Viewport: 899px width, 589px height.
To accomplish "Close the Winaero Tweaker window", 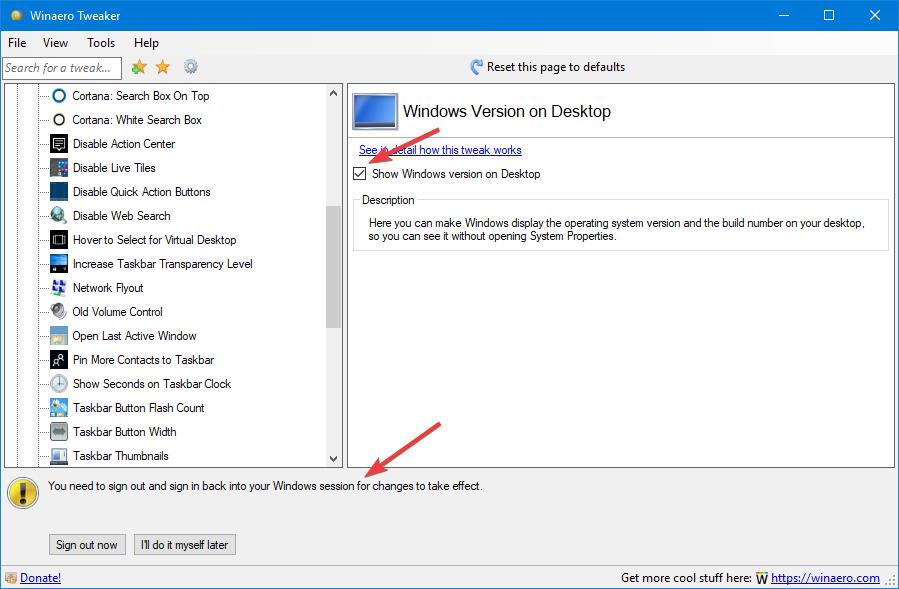I will 875,15.
